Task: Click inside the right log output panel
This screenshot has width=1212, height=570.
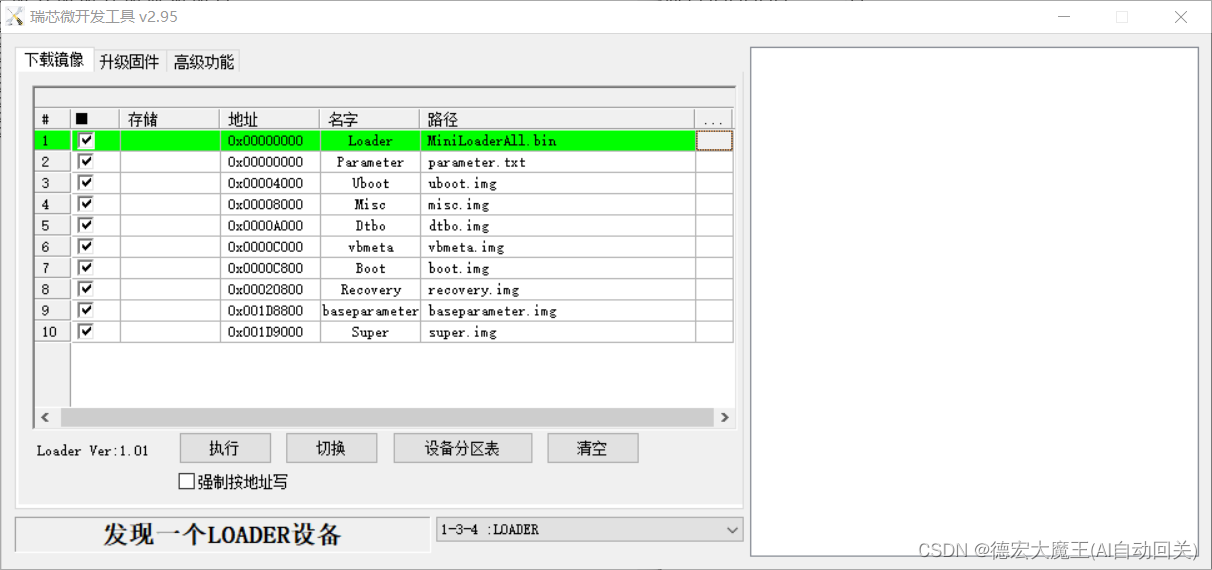Action: 974,301
